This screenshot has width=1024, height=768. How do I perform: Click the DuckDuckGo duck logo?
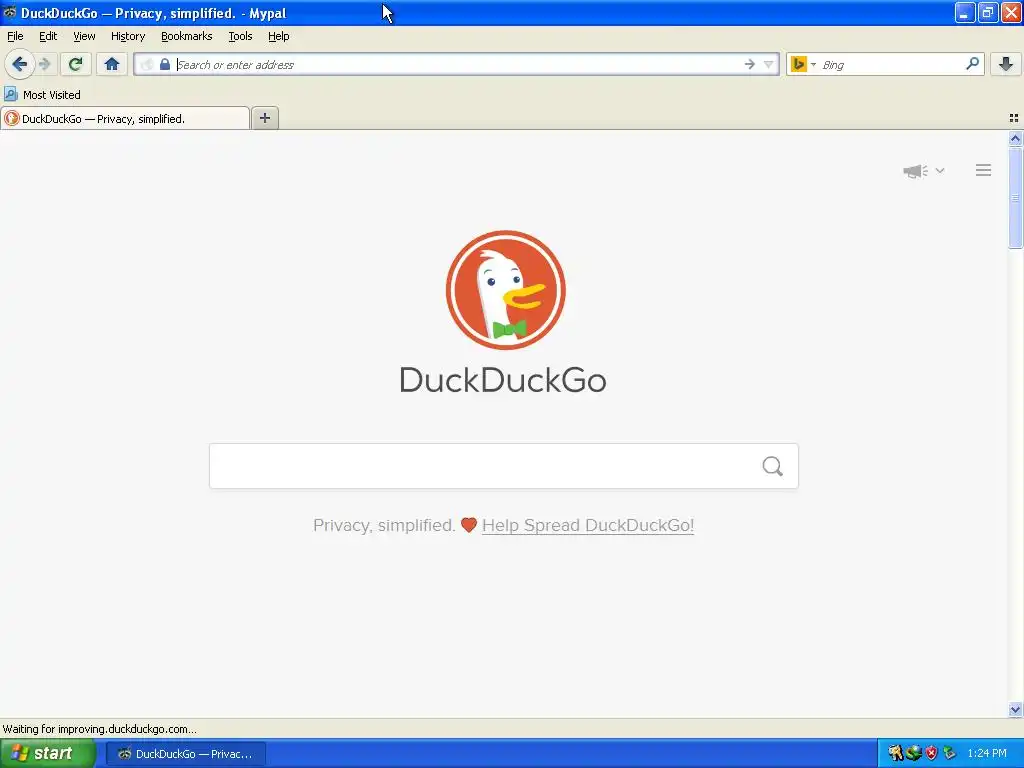(x=505, y=290)
